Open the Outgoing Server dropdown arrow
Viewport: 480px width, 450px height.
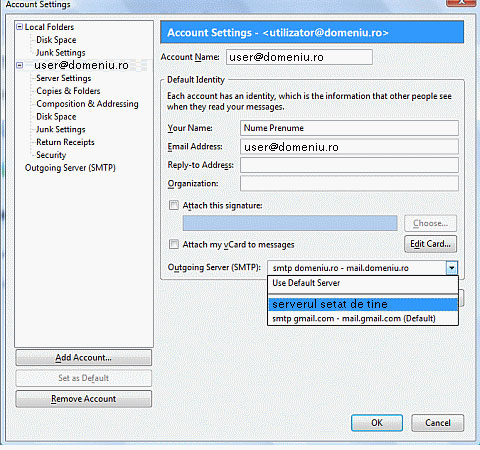[x=452, y=268]
